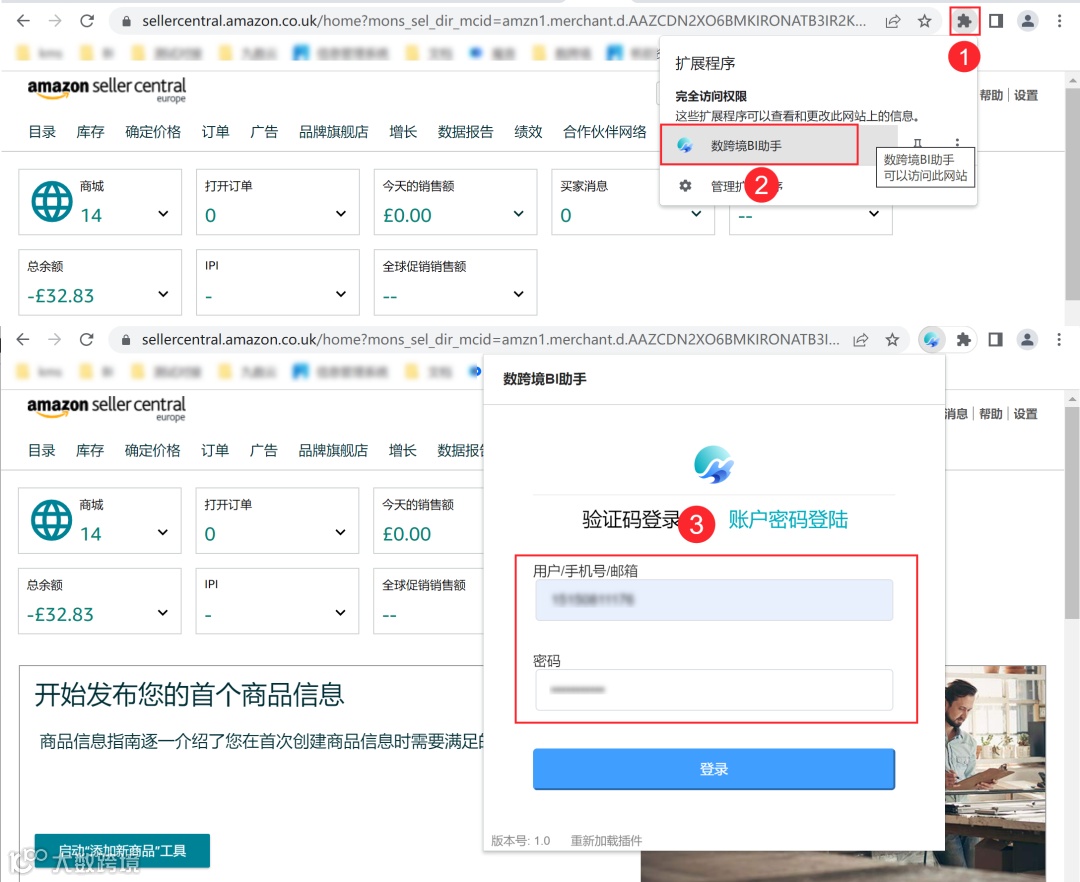Select the 订单 menu item
This screenshot has height=882, width=1080.
tap(215, 130)
